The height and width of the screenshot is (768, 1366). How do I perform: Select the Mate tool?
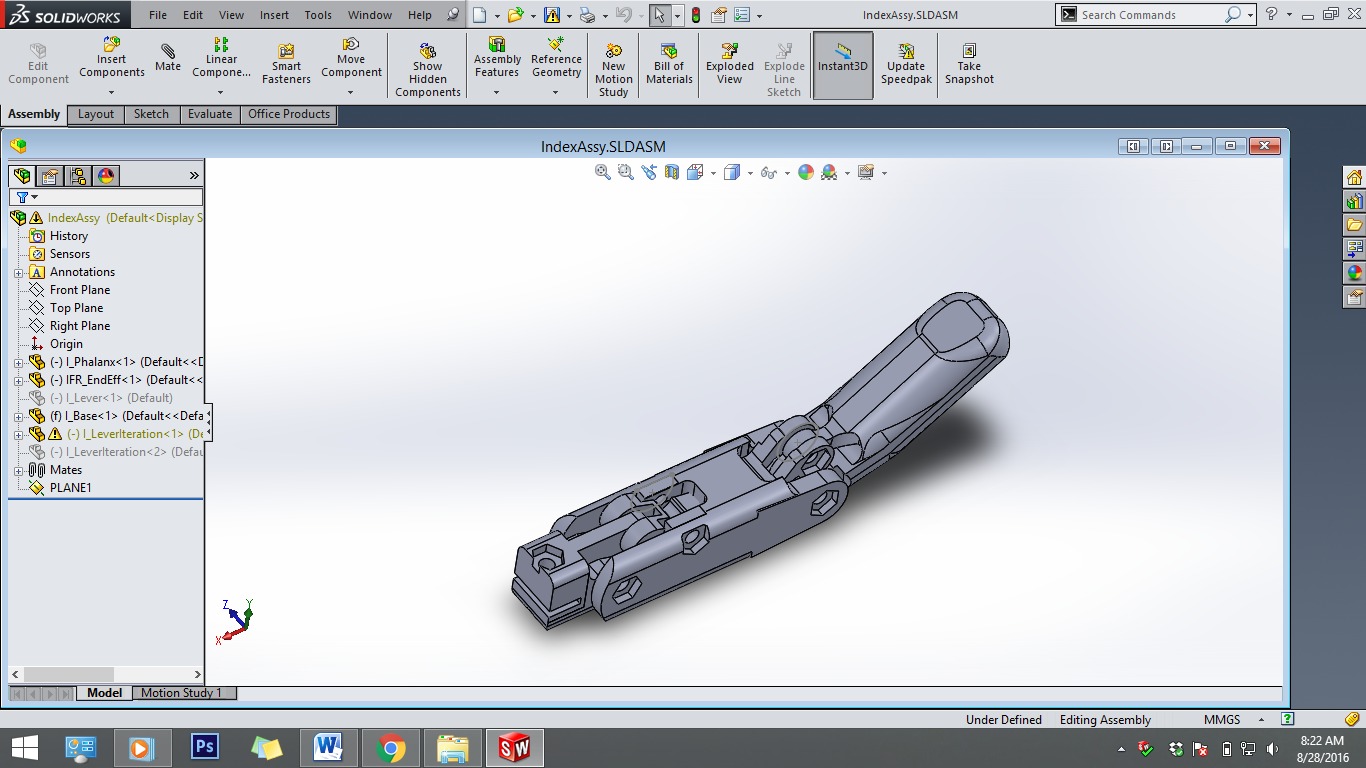coord(168,58)
